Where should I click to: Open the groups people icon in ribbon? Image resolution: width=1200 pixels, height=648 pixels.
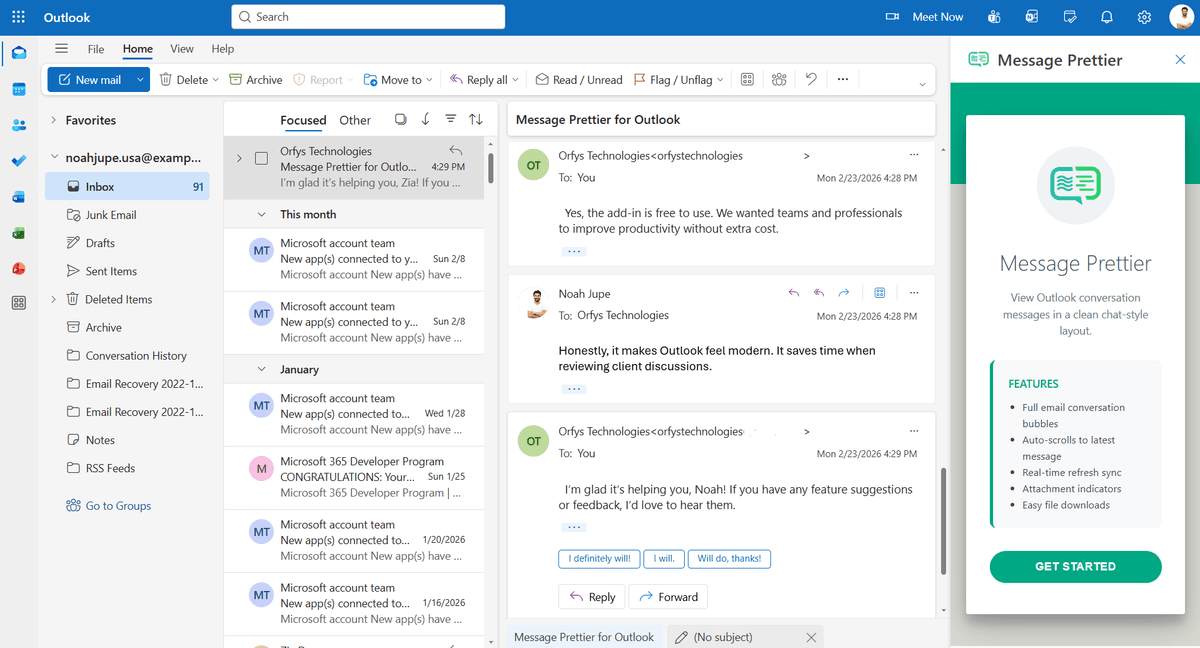(x=779, y=80)
